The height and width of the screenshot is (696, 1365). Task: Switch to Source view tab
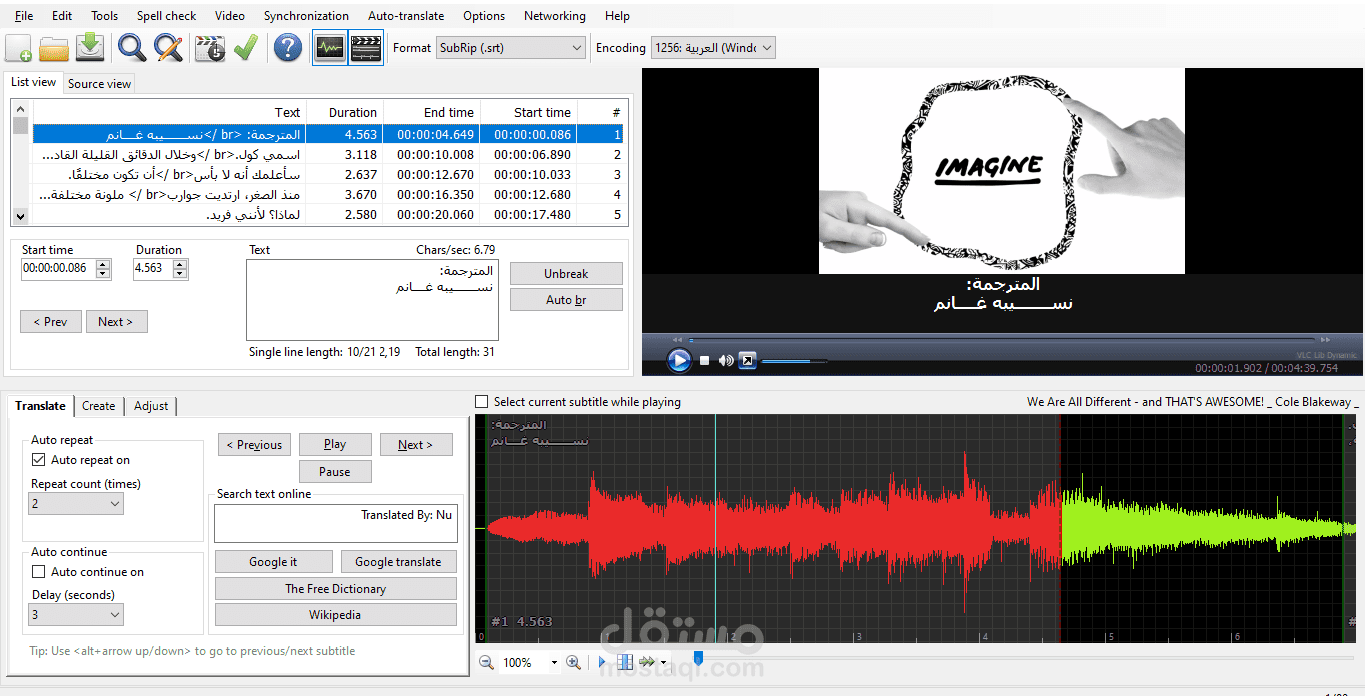tap(99, 84)
